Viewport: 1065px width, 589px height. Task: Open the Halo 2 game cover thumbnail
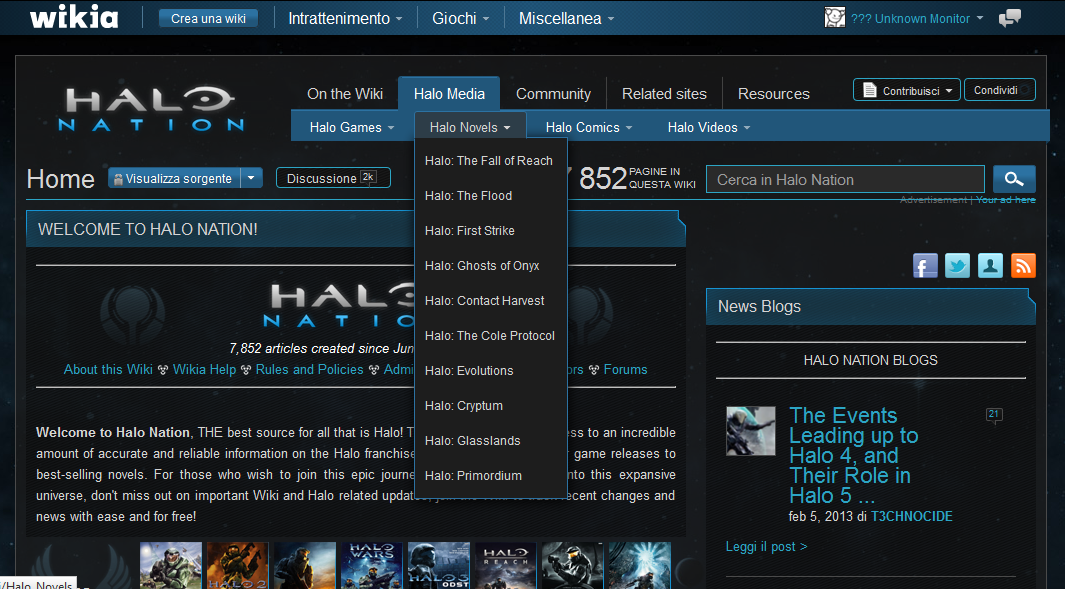(237, 565)
